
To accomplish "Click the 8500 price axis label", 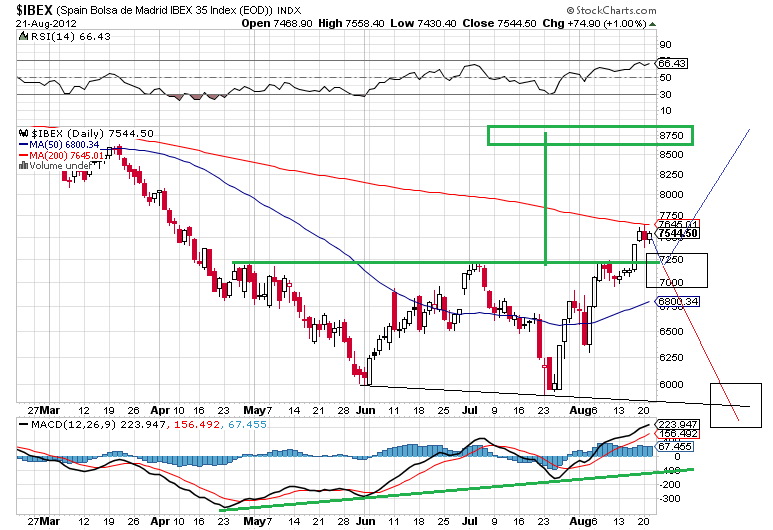I will (671, 155).
